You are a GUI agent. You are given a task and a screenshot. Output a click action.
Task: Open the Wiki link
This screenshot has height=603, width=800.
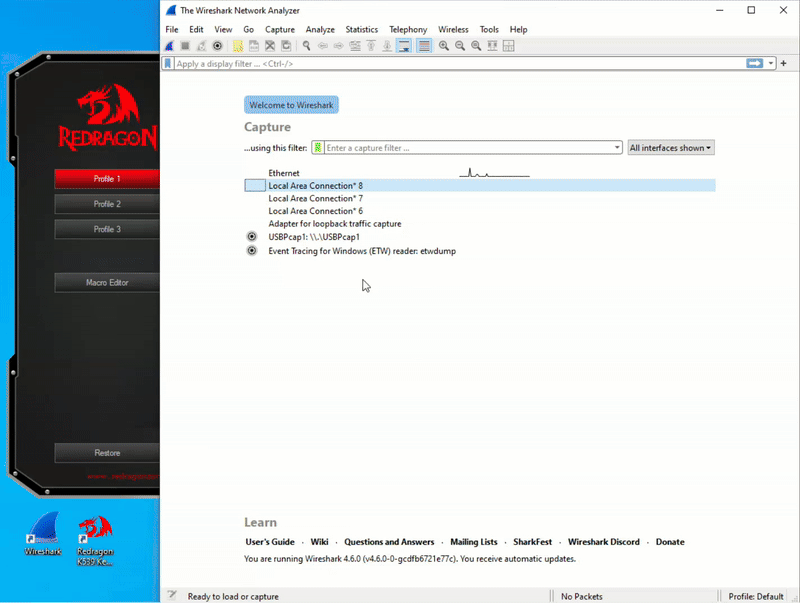[x=319, y=542]
